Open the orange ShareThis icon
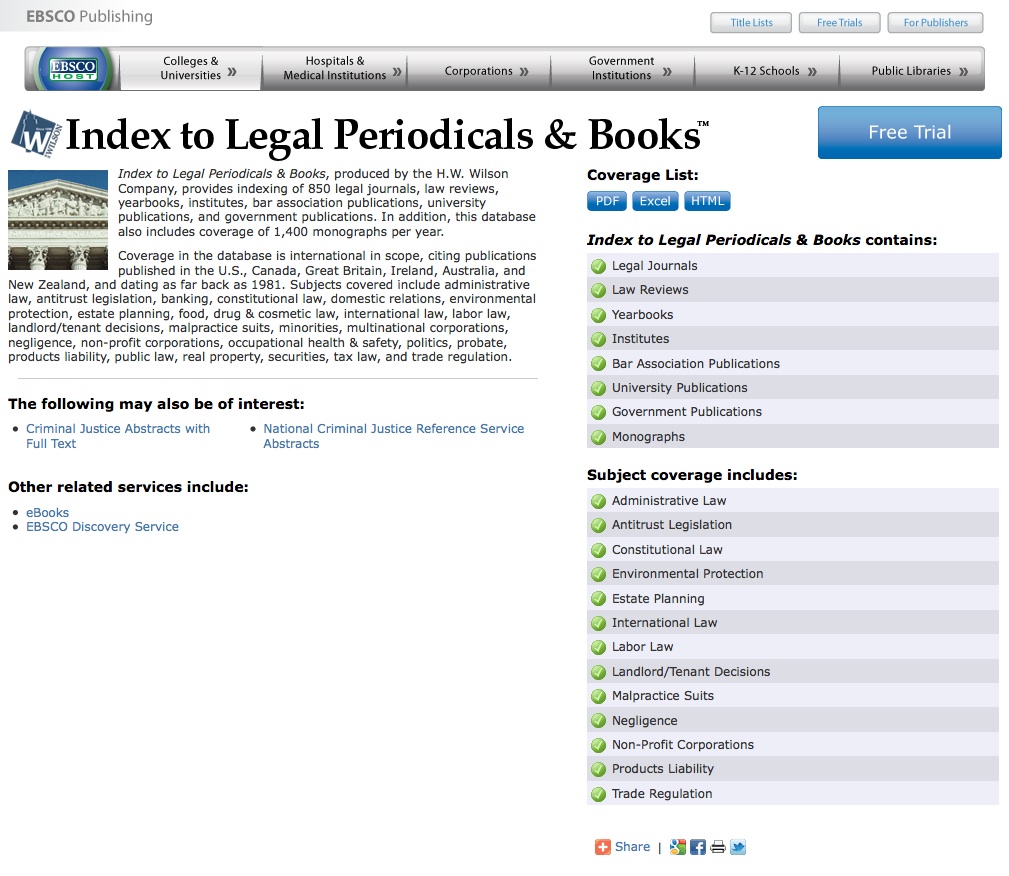 (x=601, y=846)
